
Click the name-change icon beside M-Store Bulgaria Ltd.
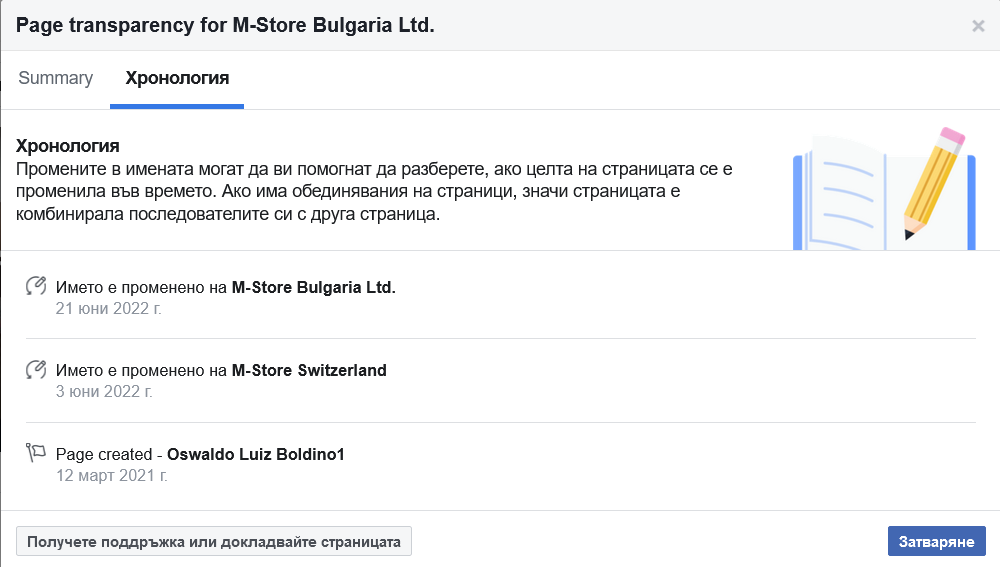click(x=36, y=287)
